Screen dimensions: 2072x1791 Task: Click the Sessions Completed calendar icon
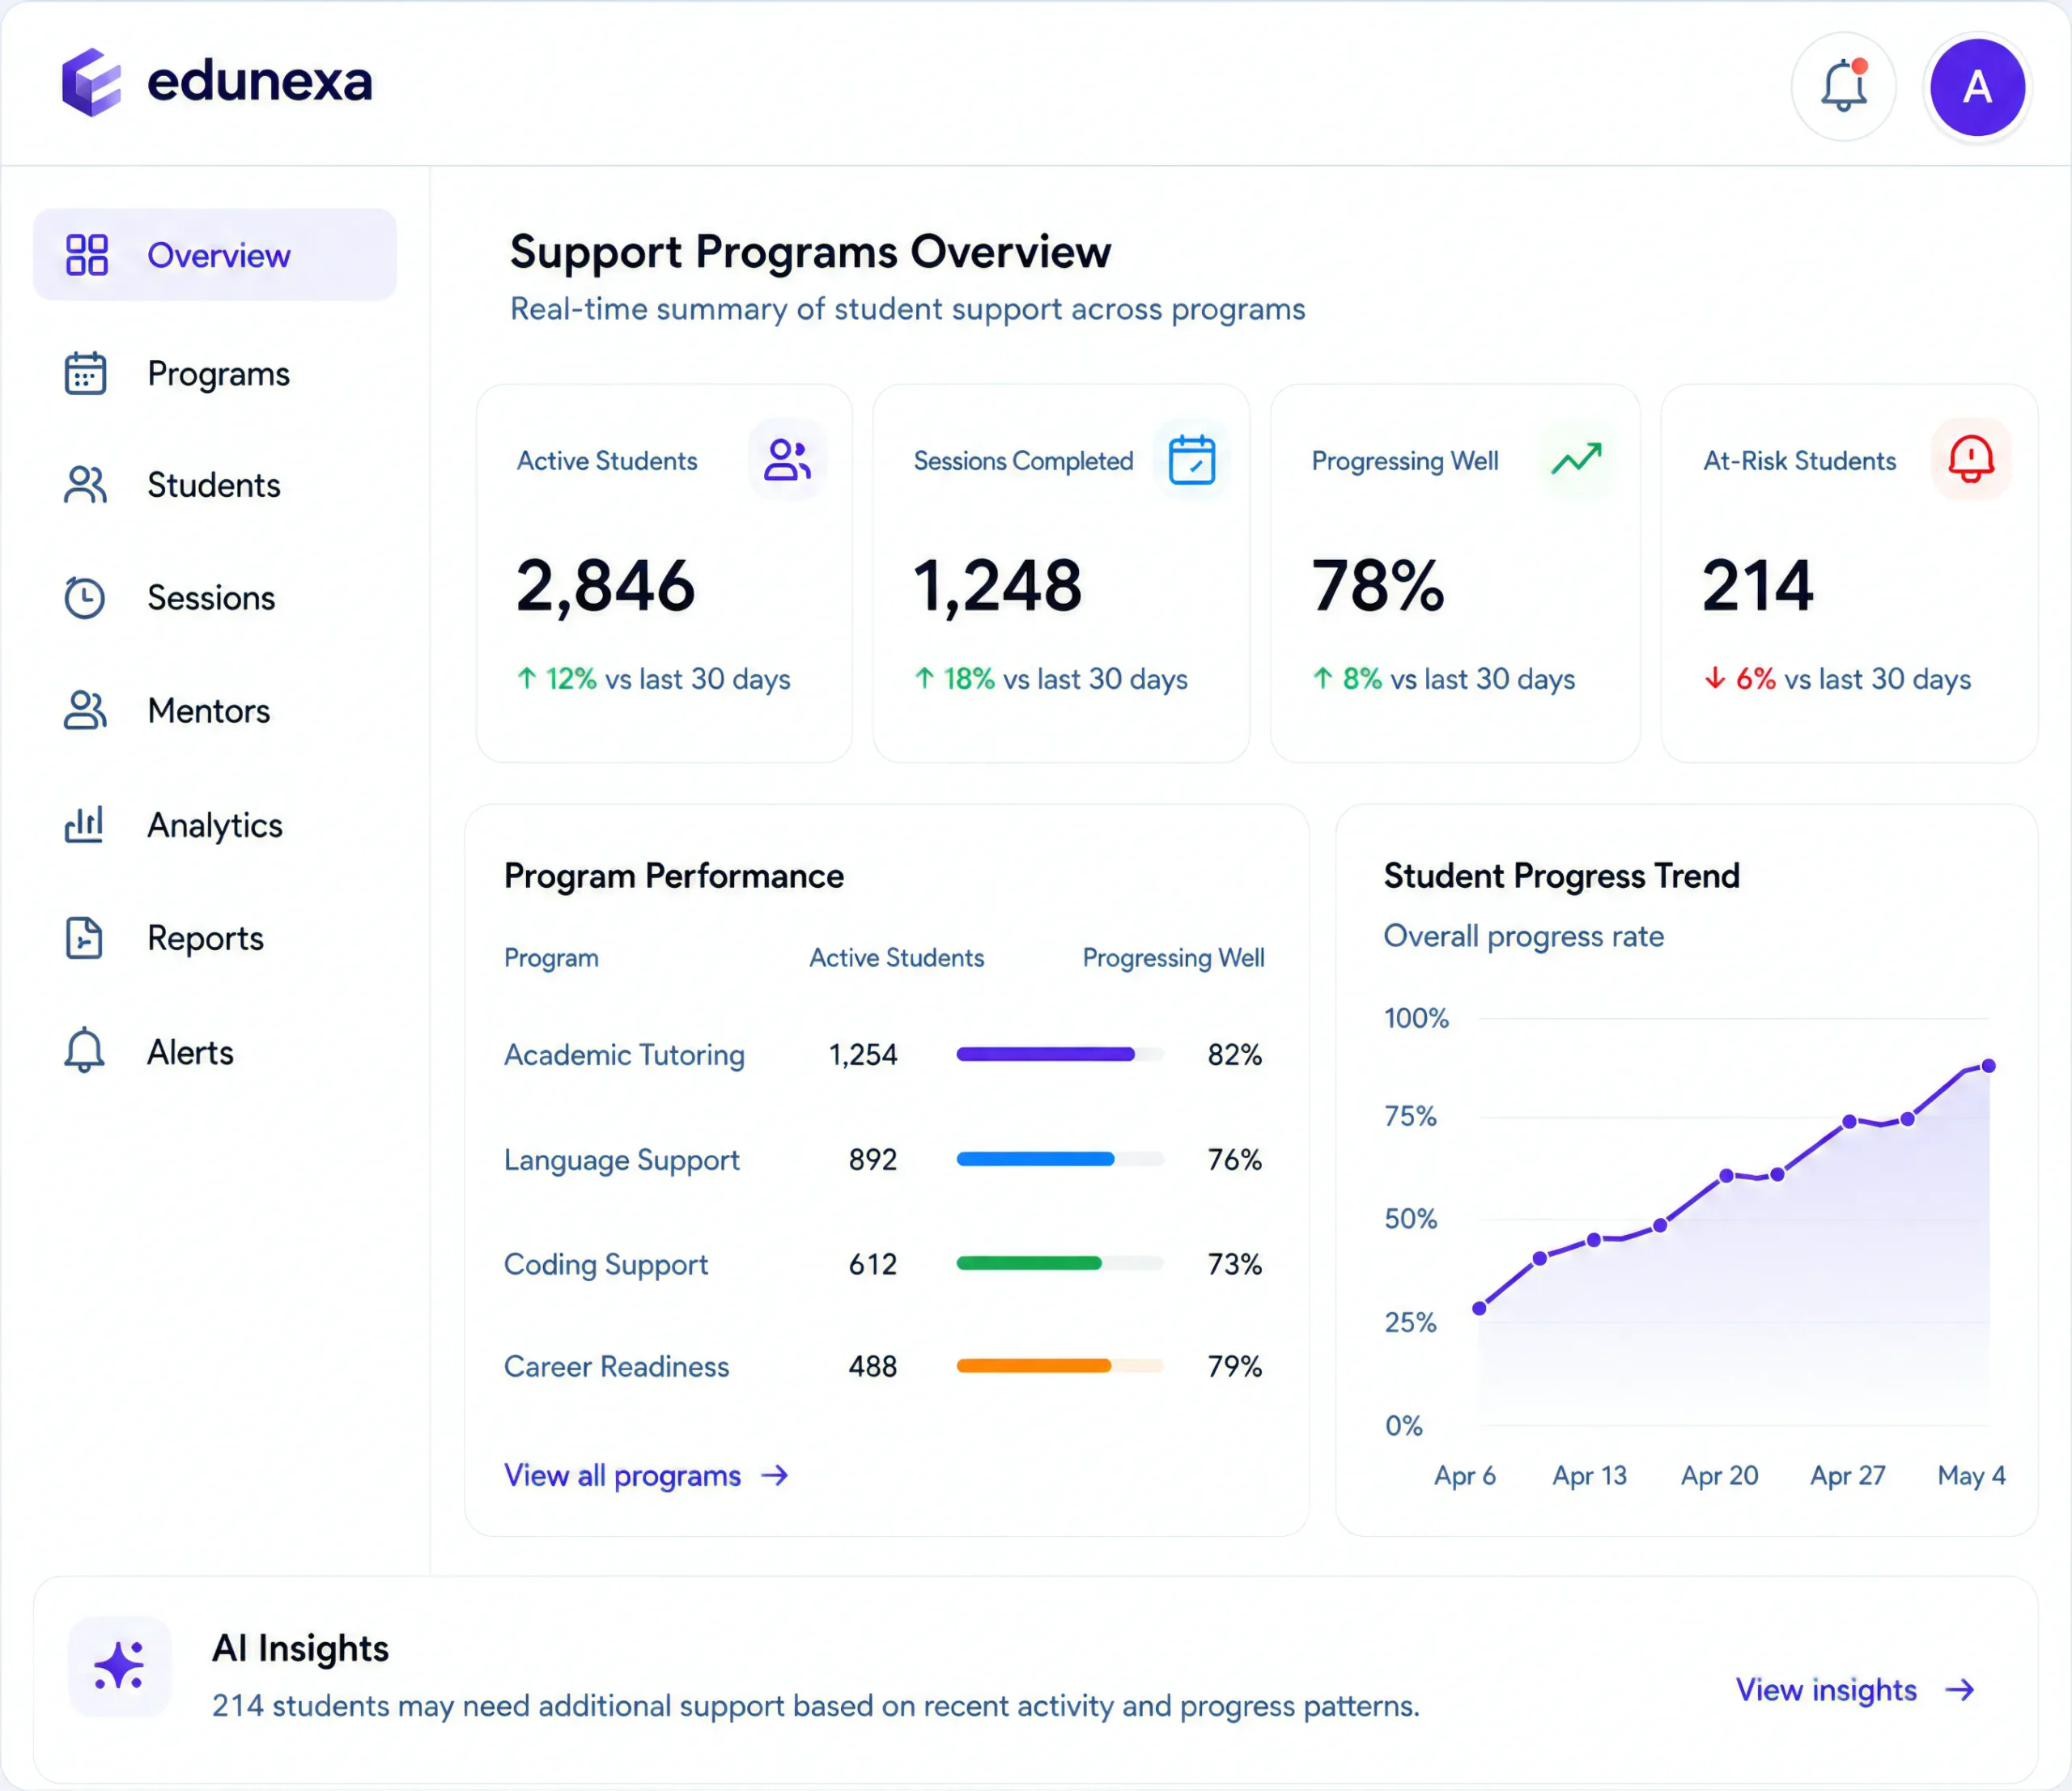click(x=1191, y=460)
